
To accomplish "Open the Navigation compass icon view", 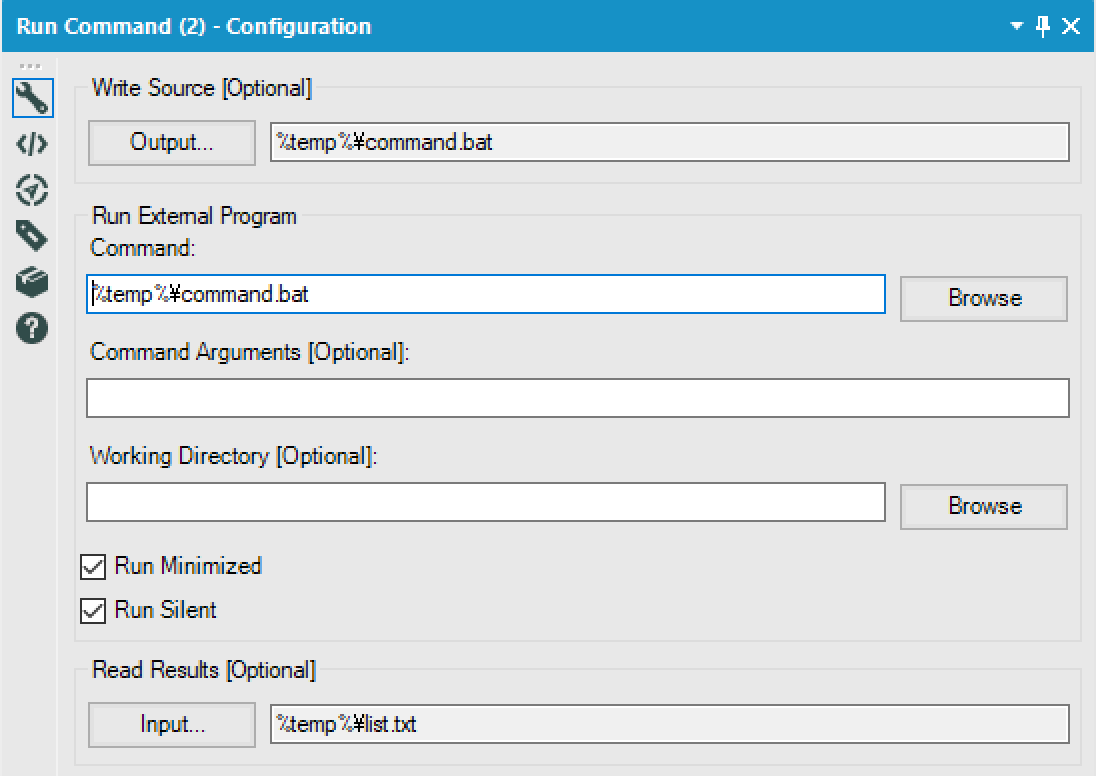I will point(32,189).
